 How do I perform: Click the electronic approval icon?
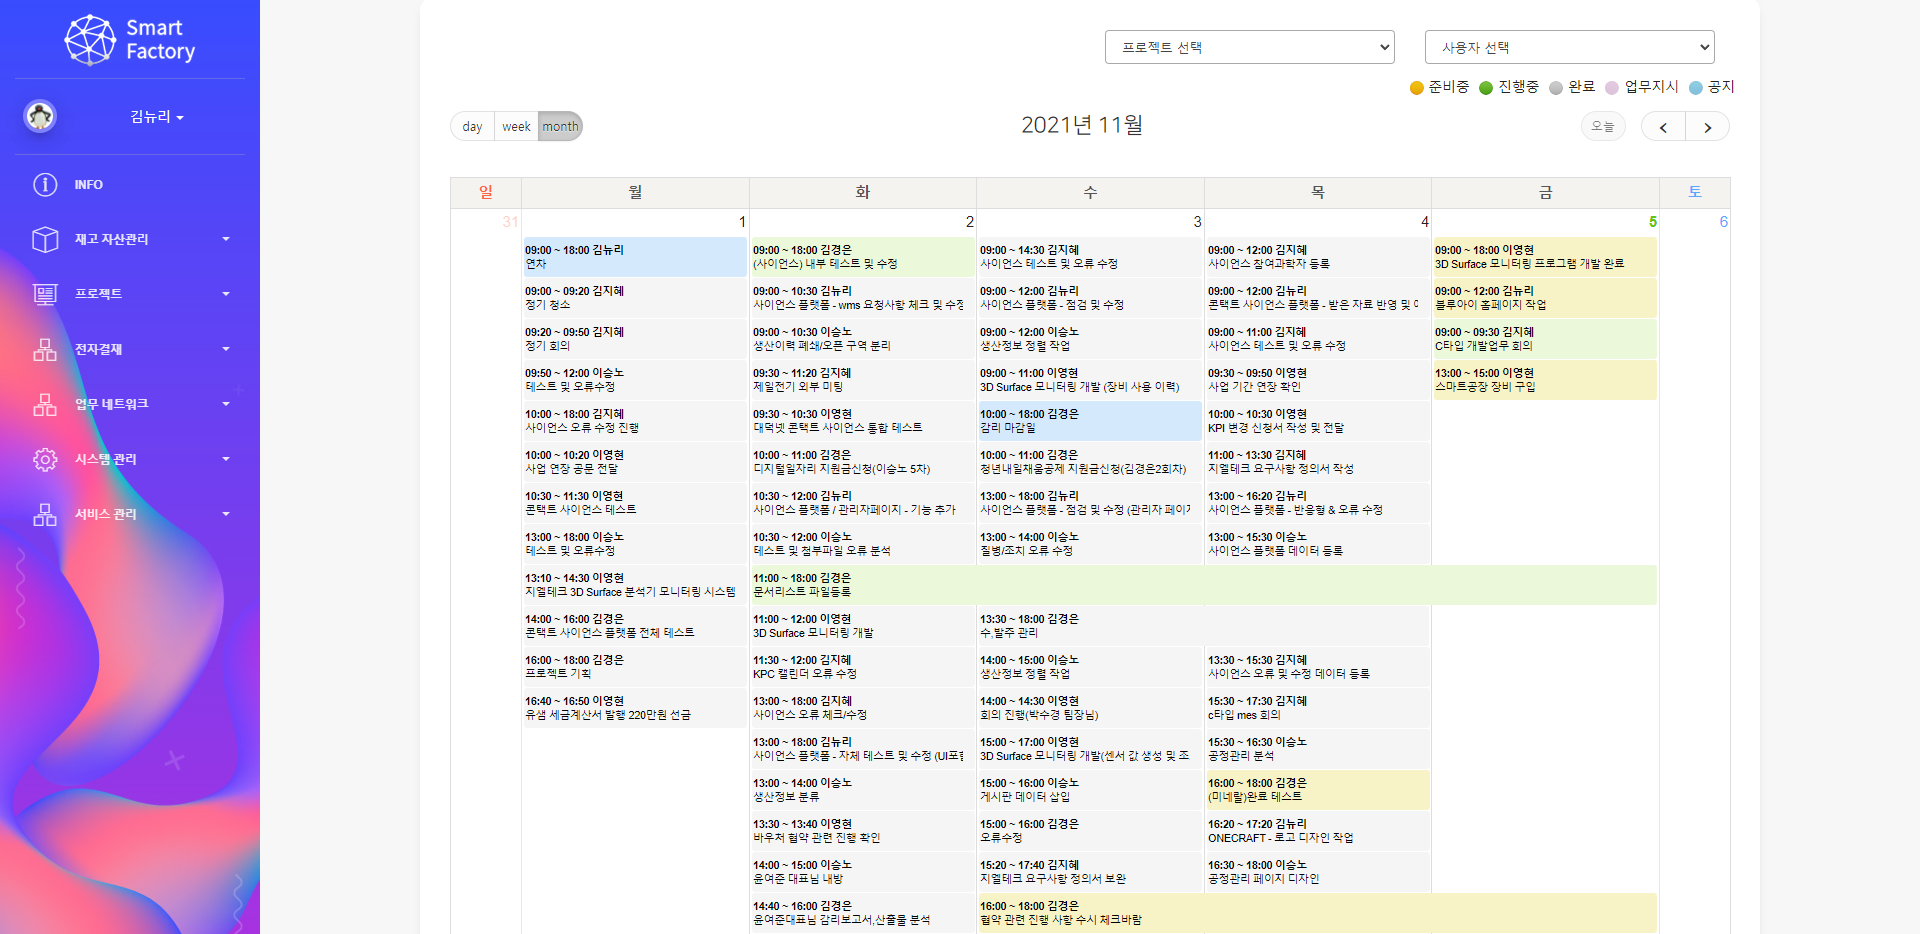coord(45,349)
